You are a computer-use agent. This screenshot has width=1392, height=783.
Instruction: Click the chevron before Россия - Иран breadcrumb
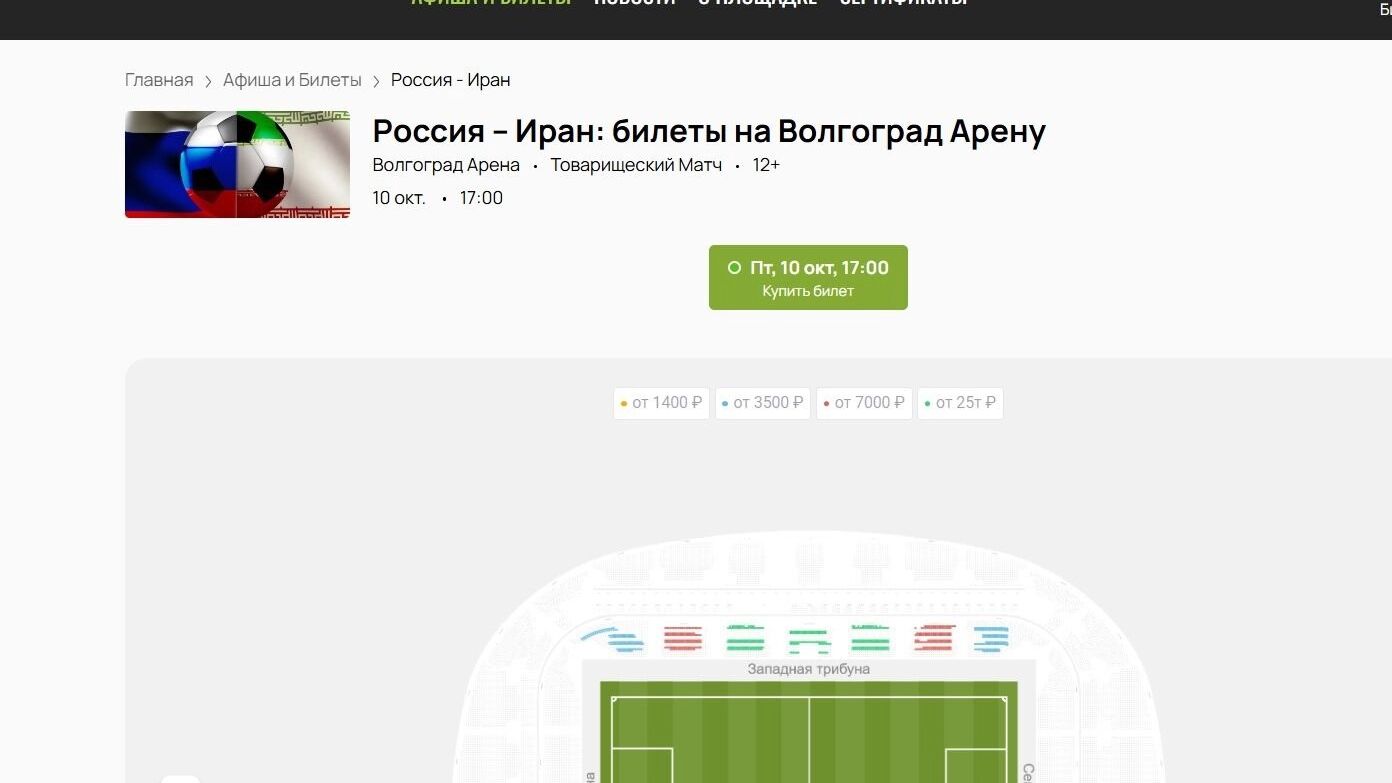click(376, 81)
